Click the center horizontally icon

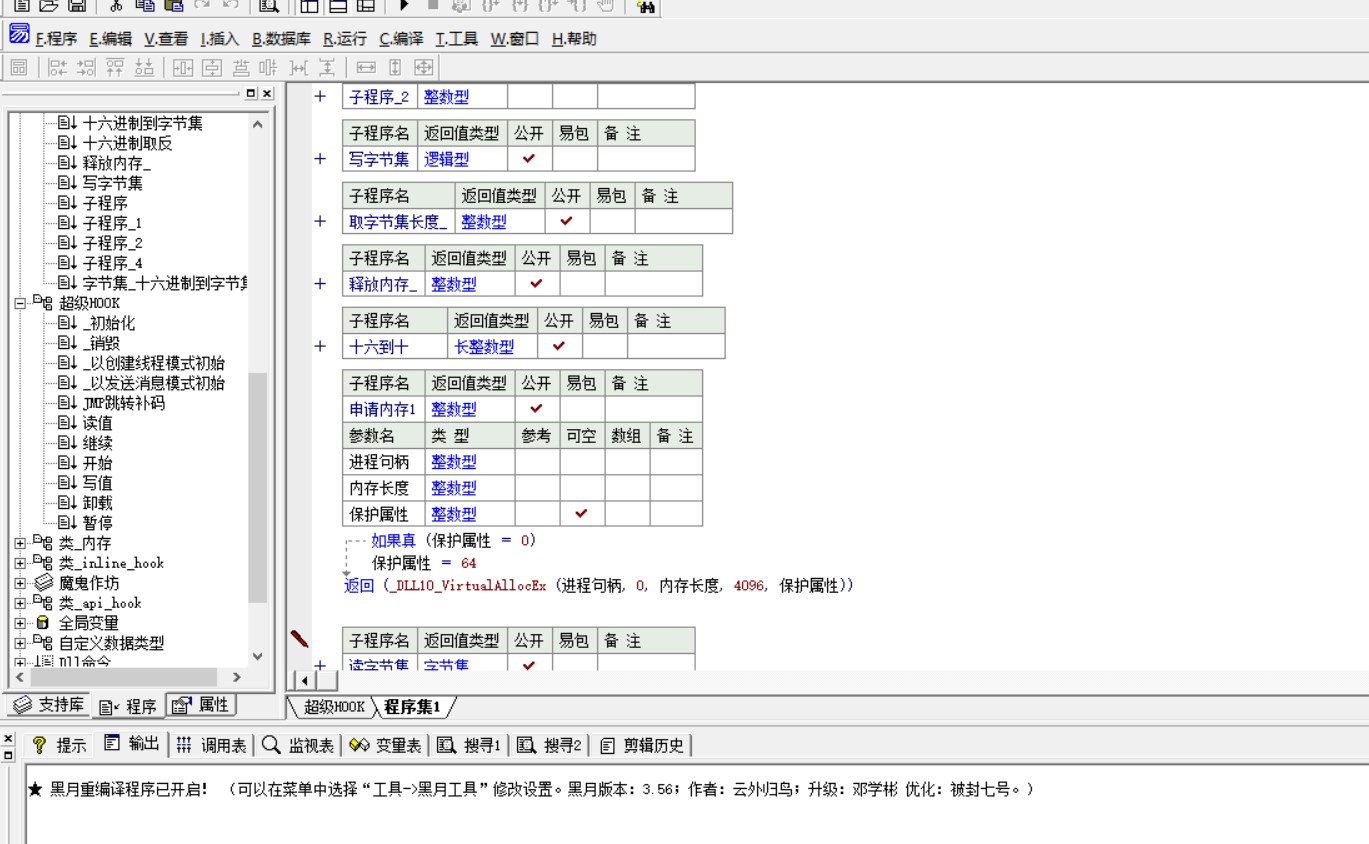(x=183, y=67)
